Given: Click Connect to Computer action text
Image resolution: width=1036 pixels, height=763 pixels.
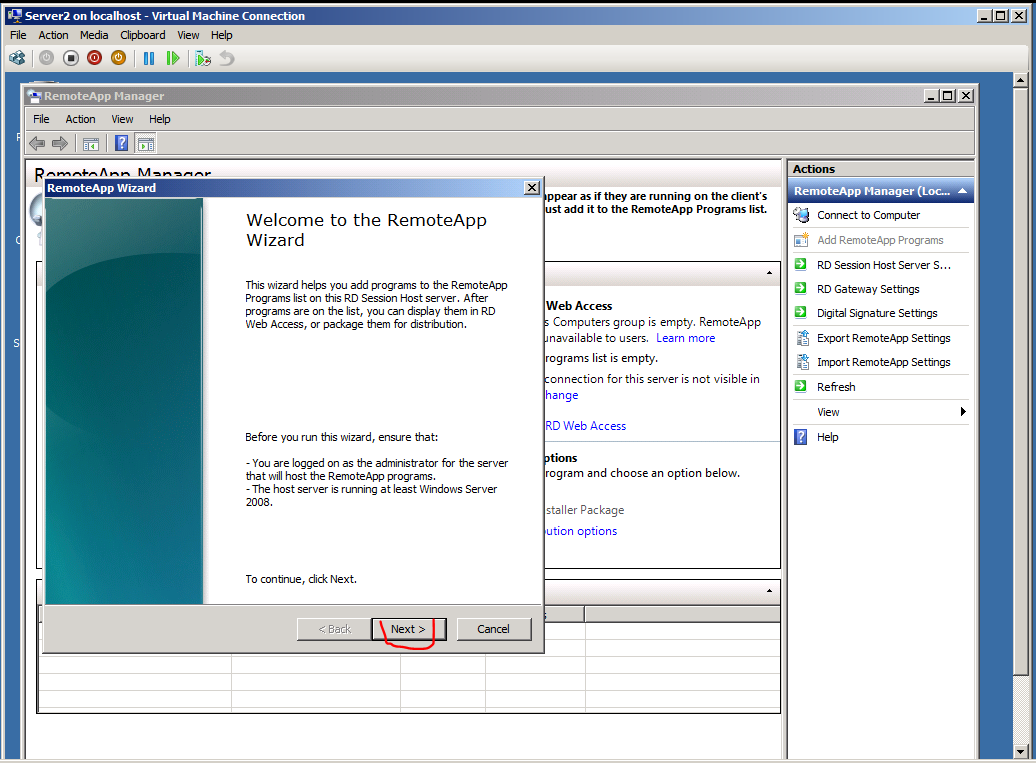Looking at the screenshot, I should click(x=868, y=215).
